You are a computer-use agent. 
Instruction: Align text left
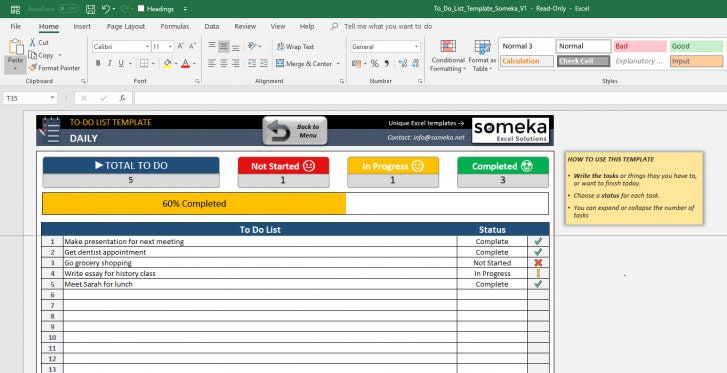click(x=212, y=64)
